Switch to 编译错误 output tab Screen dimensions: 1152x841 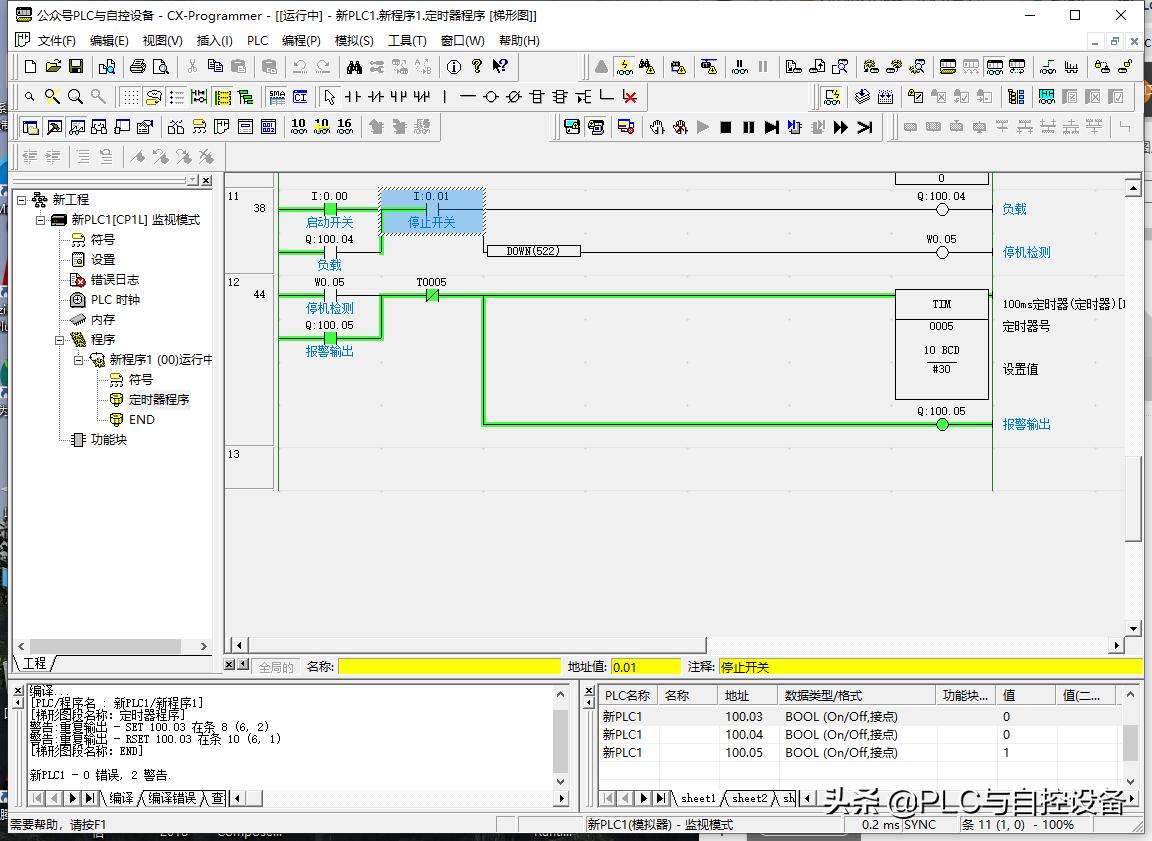click(x=172, y=798)
